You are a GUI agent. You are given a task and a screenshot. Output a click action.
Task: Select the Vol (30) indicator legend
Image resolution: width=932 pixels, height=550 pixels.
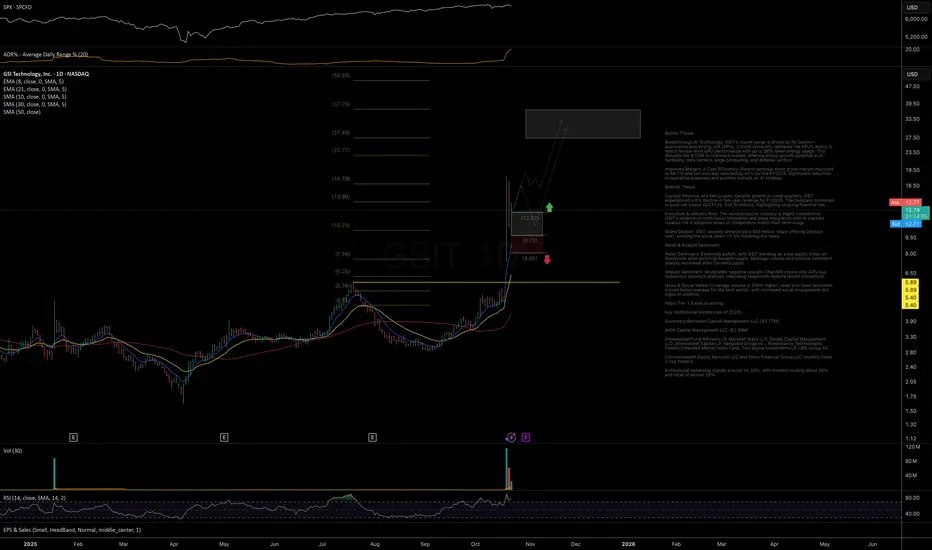point(13,451)
